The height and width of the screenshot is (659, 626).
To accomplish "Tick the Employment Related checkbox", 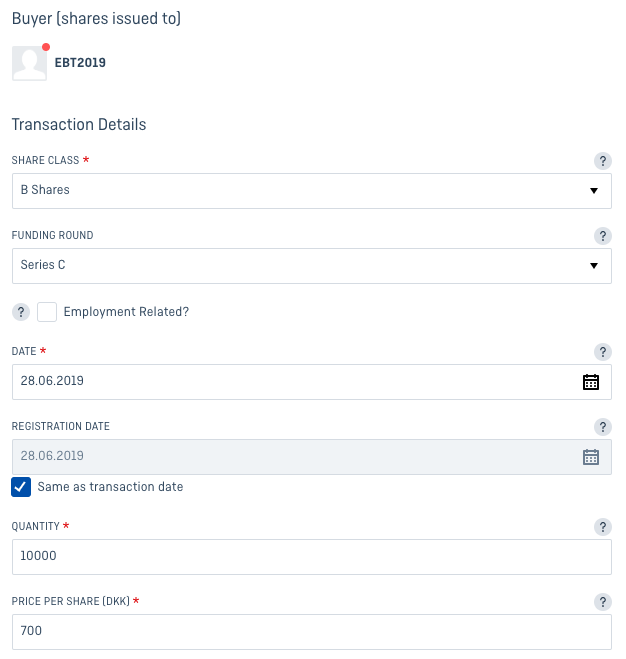I will (47, 312).
